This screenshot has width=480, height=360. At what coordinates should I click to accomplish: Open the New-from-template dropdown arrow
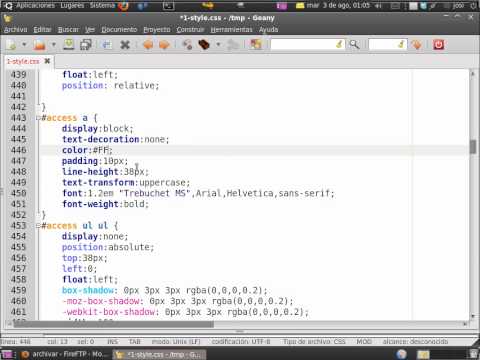click(24, 44)
